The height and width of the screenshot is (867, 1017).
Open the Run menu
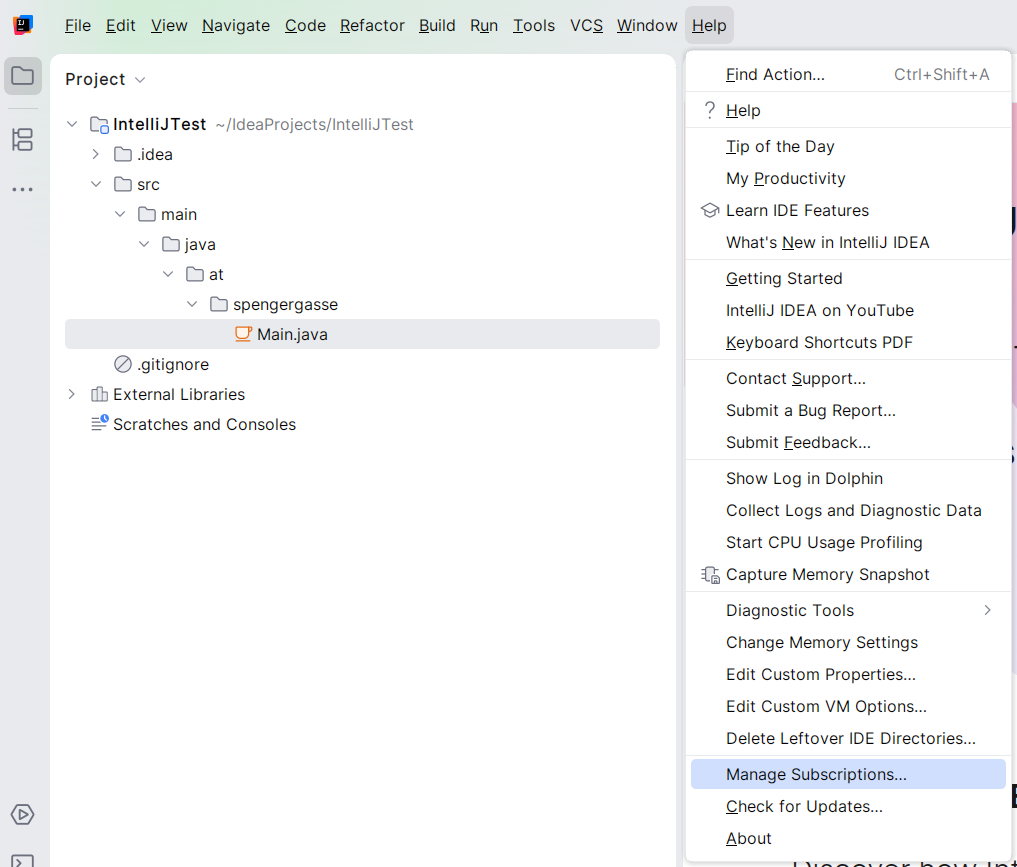(x=484, y=25)
